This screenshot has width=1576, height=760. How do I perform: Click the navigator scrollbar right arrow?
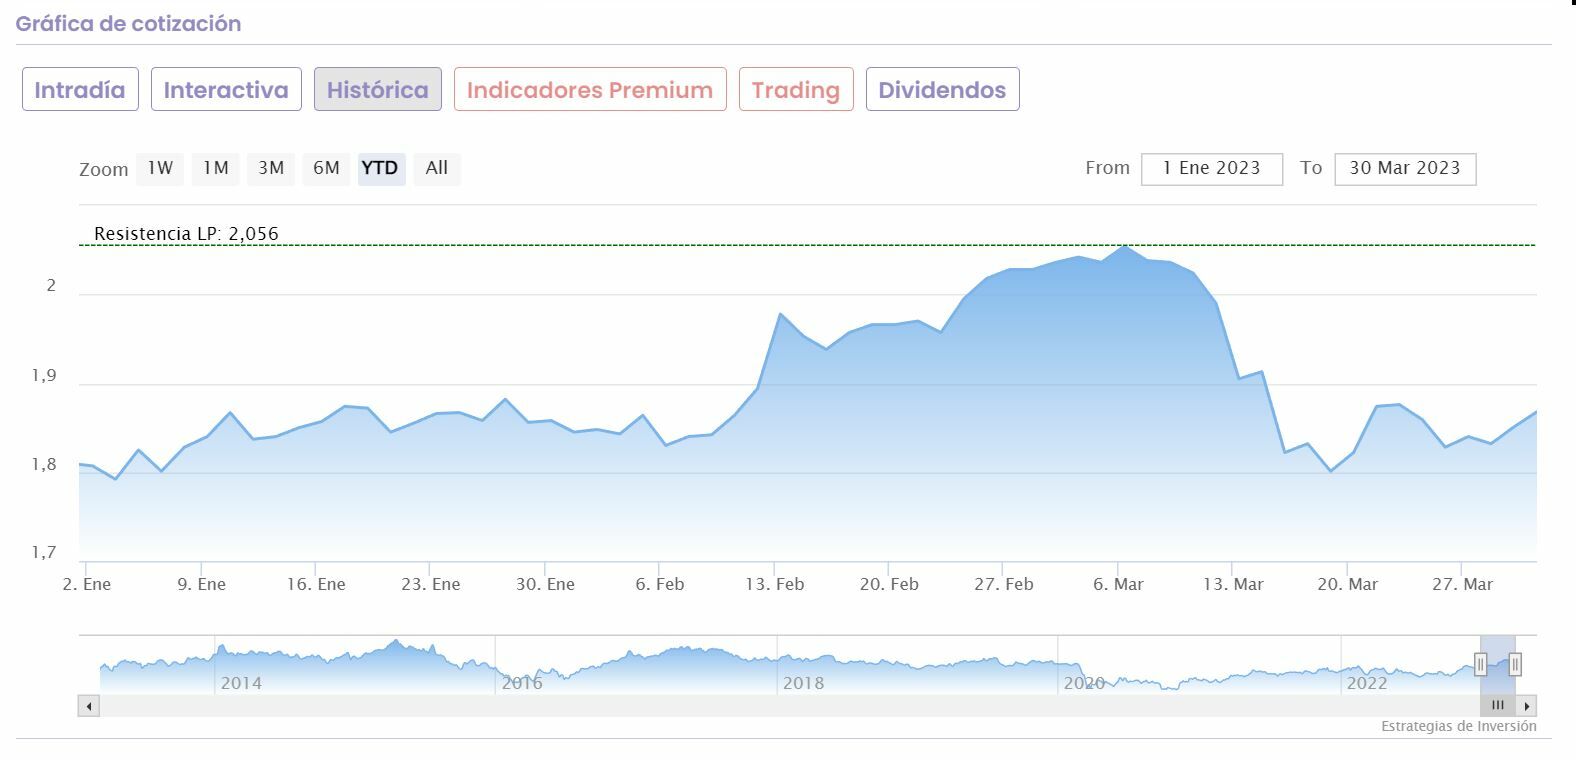[1528, 706]
